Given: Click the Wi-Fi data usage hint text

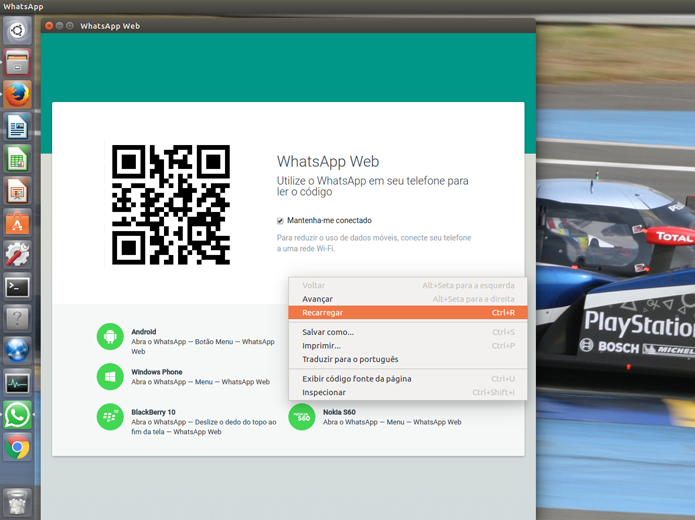Looking at the screenshot, I should [374, 243].
